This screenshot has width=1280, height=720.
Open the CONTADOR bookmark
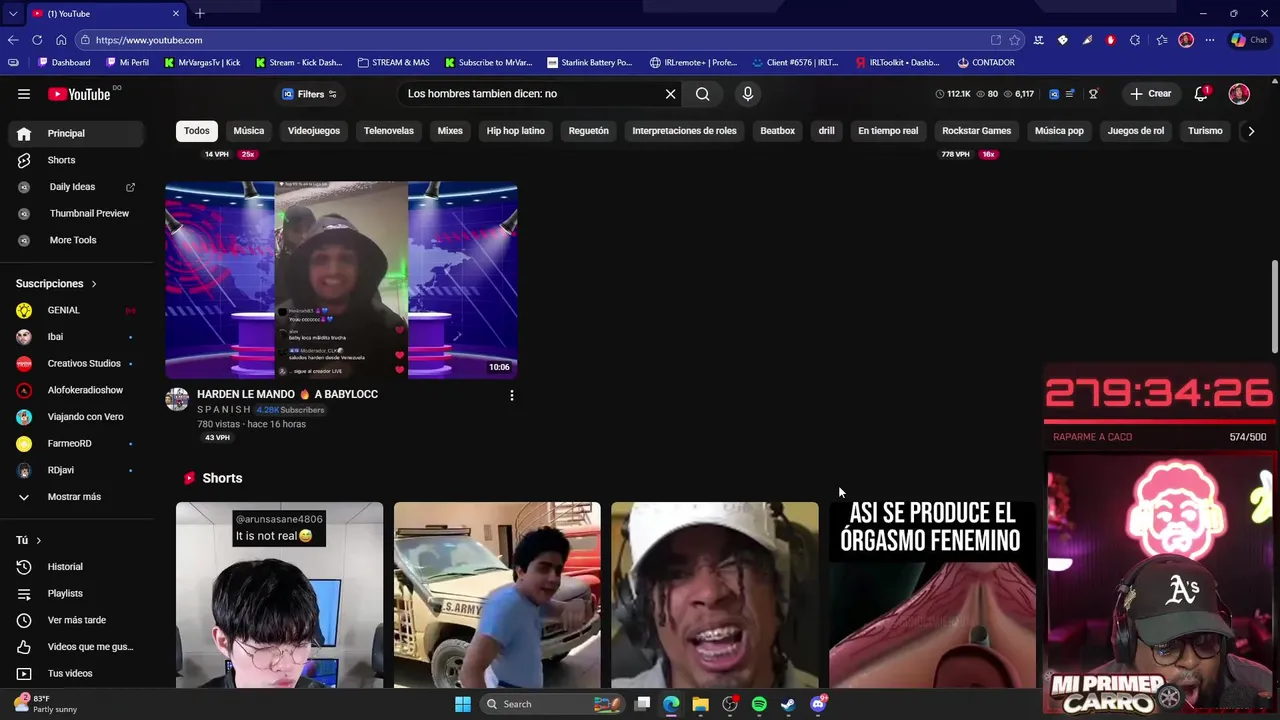(x=985, y=62)
